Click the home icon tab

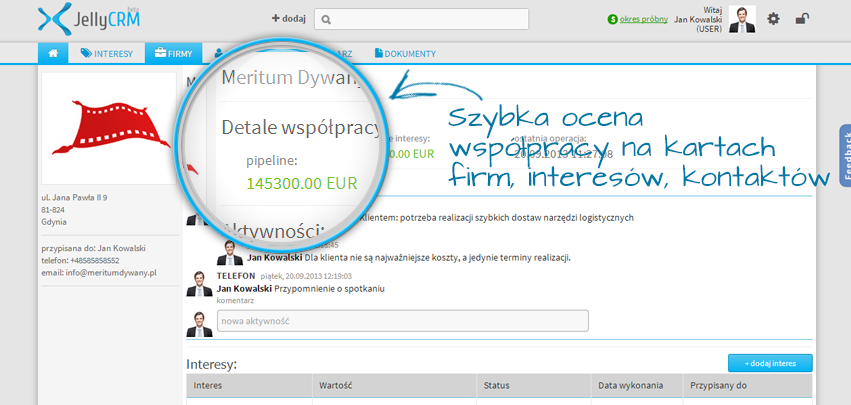point(52,53)
